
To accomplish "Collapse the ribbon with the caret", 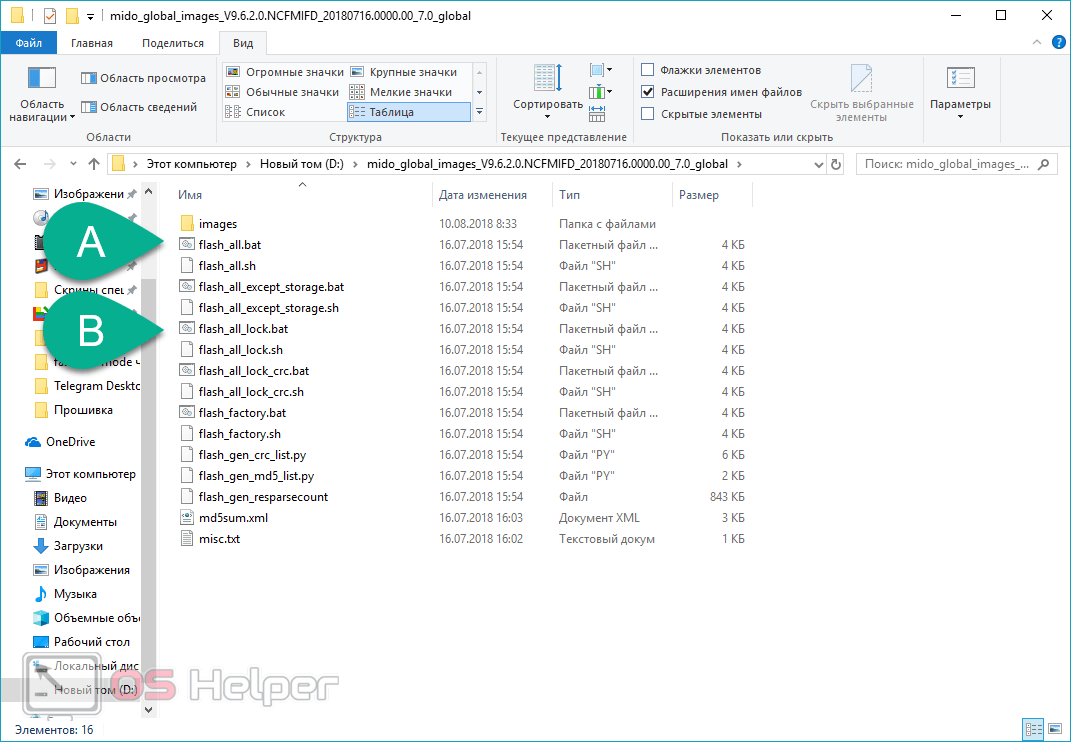I will click(x=1037, y=42).
